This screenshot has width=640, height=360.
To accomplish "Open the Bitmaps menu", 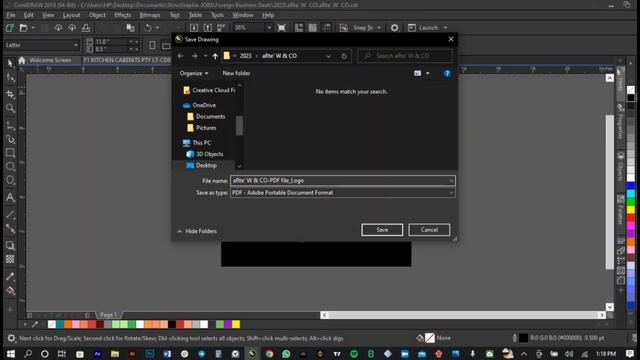I will pos(150,15).
